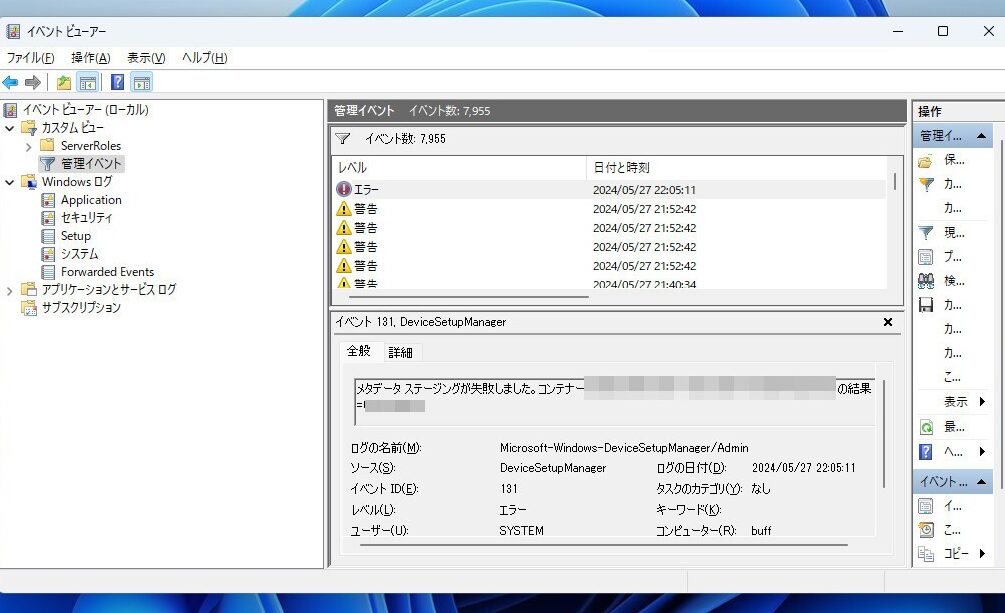Click the filter funnel icon above event list
Viewport: 1005px width, 613px height.
click(343, 139)
